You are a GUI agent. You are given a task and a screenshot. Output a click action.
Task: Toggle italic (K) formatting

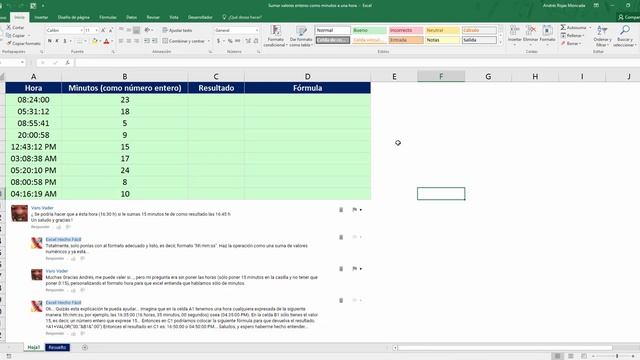click(57, 41)
